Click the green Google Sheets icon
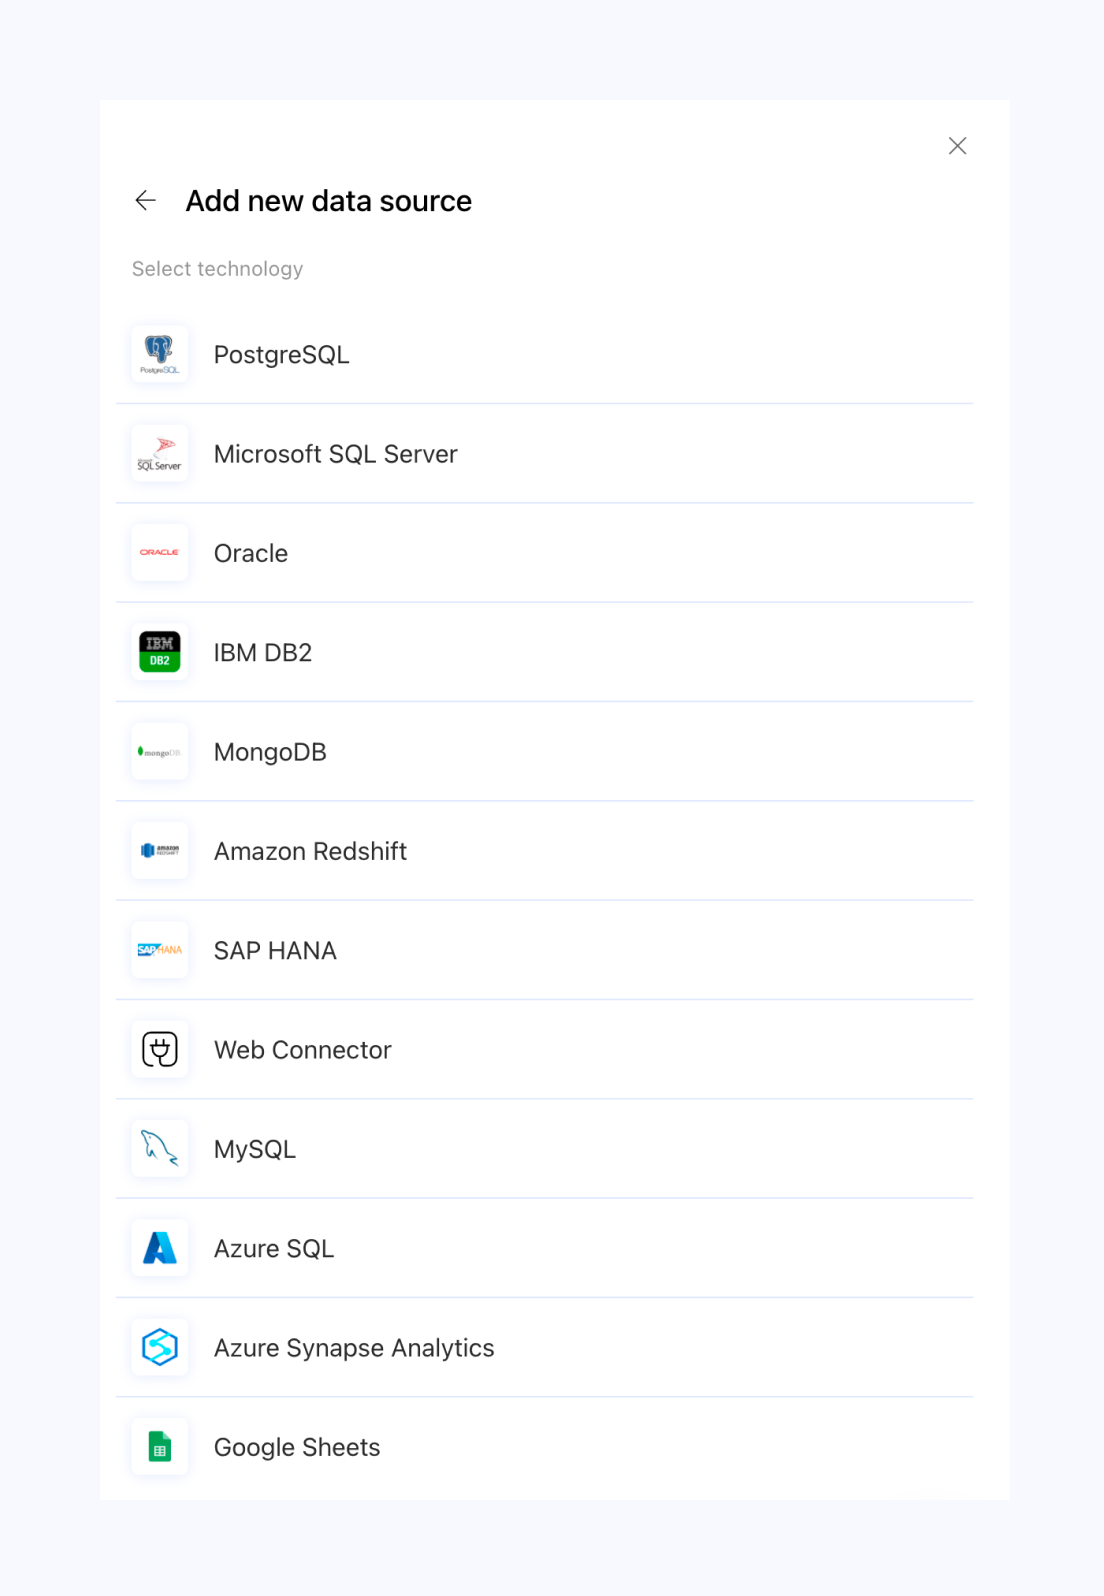This screenshot has height=1596, width=1104. tap(160, 1447)
